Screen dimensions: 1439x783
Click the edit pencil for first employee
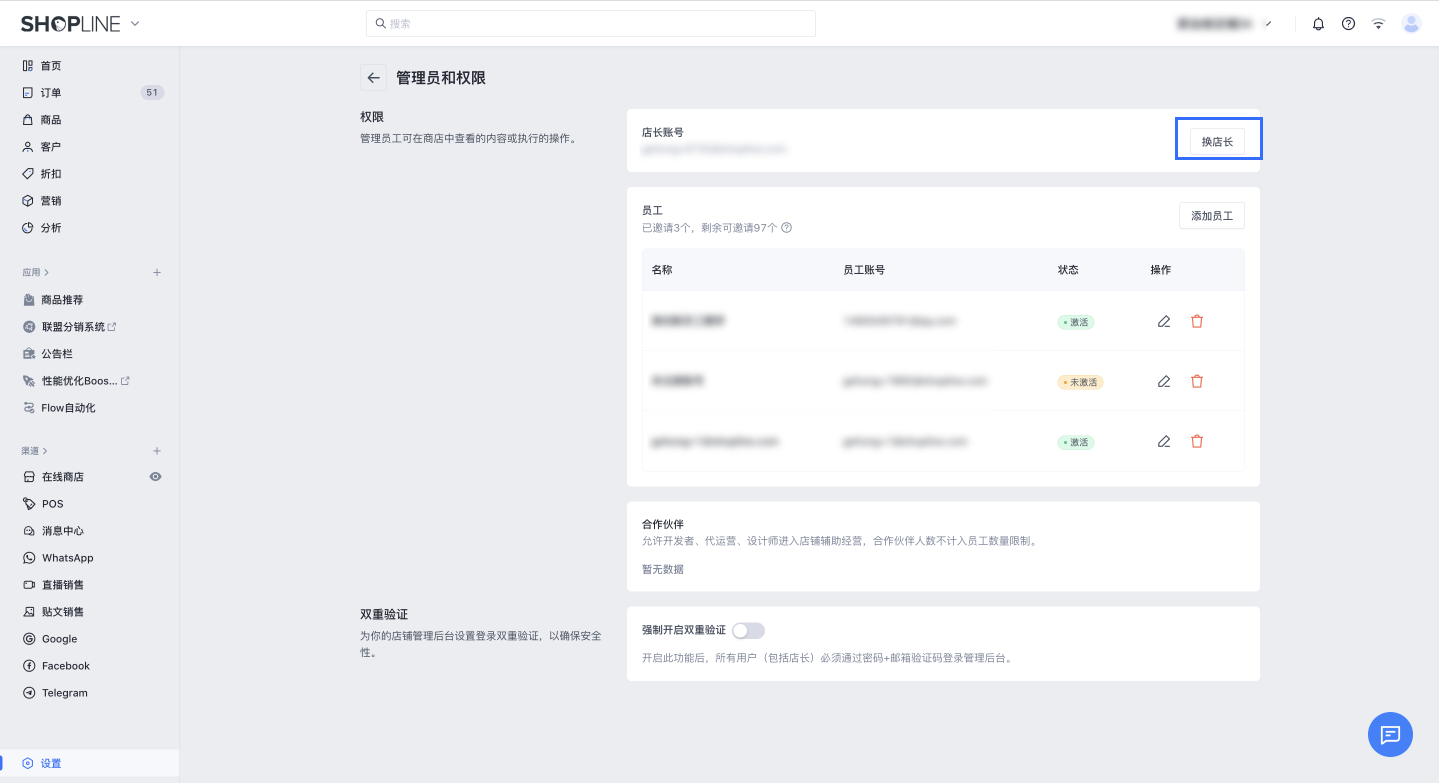[1163, 322]
